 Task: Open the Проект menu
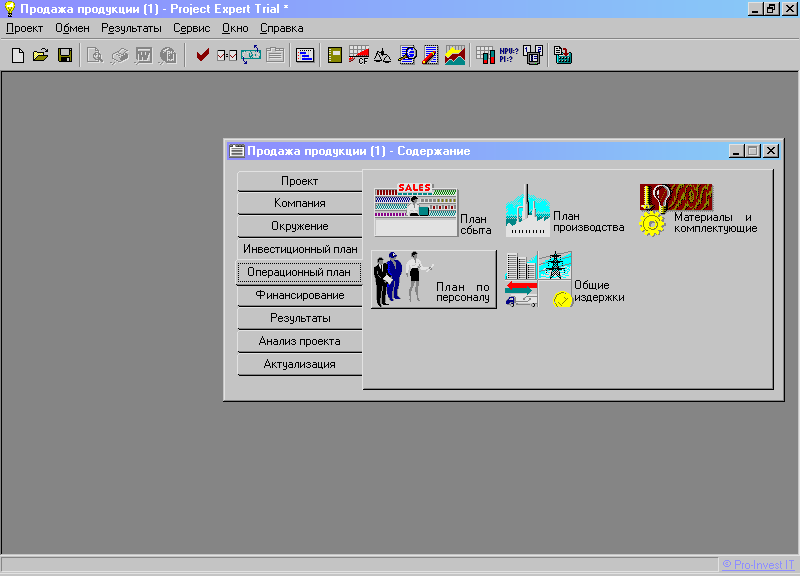[24, 29]
